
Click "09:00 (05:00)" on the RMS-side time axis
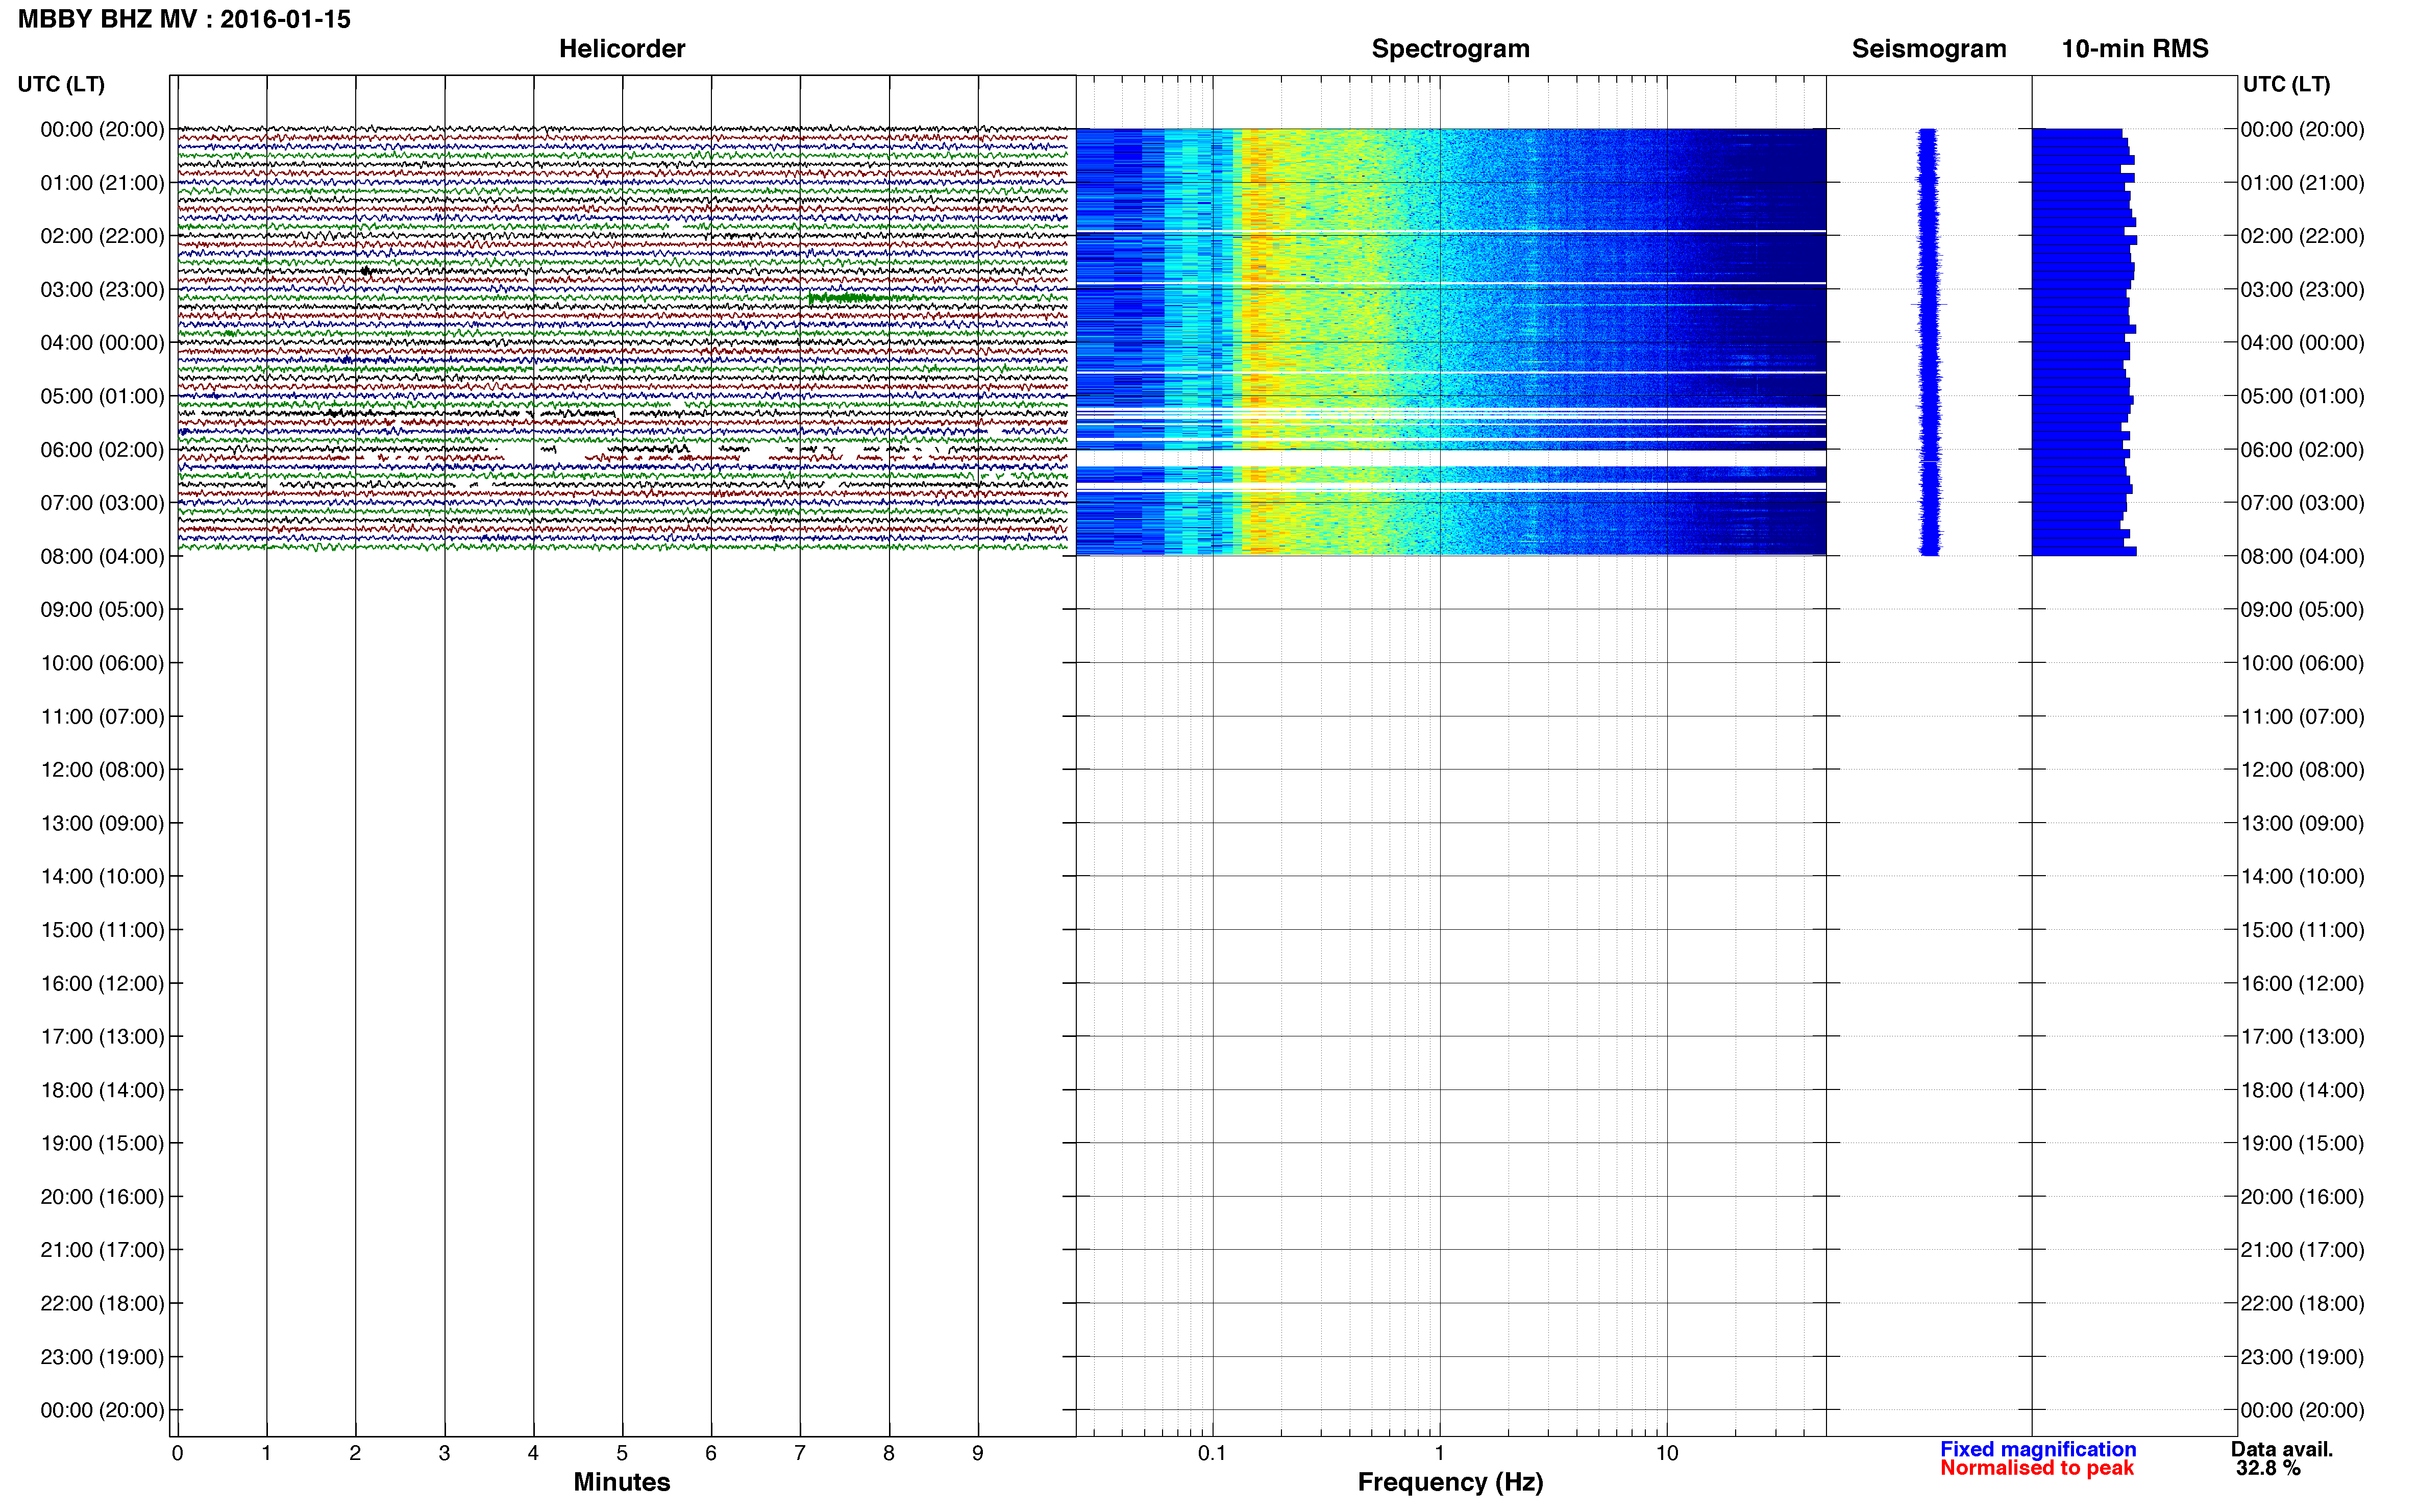tap(2302, 609)
